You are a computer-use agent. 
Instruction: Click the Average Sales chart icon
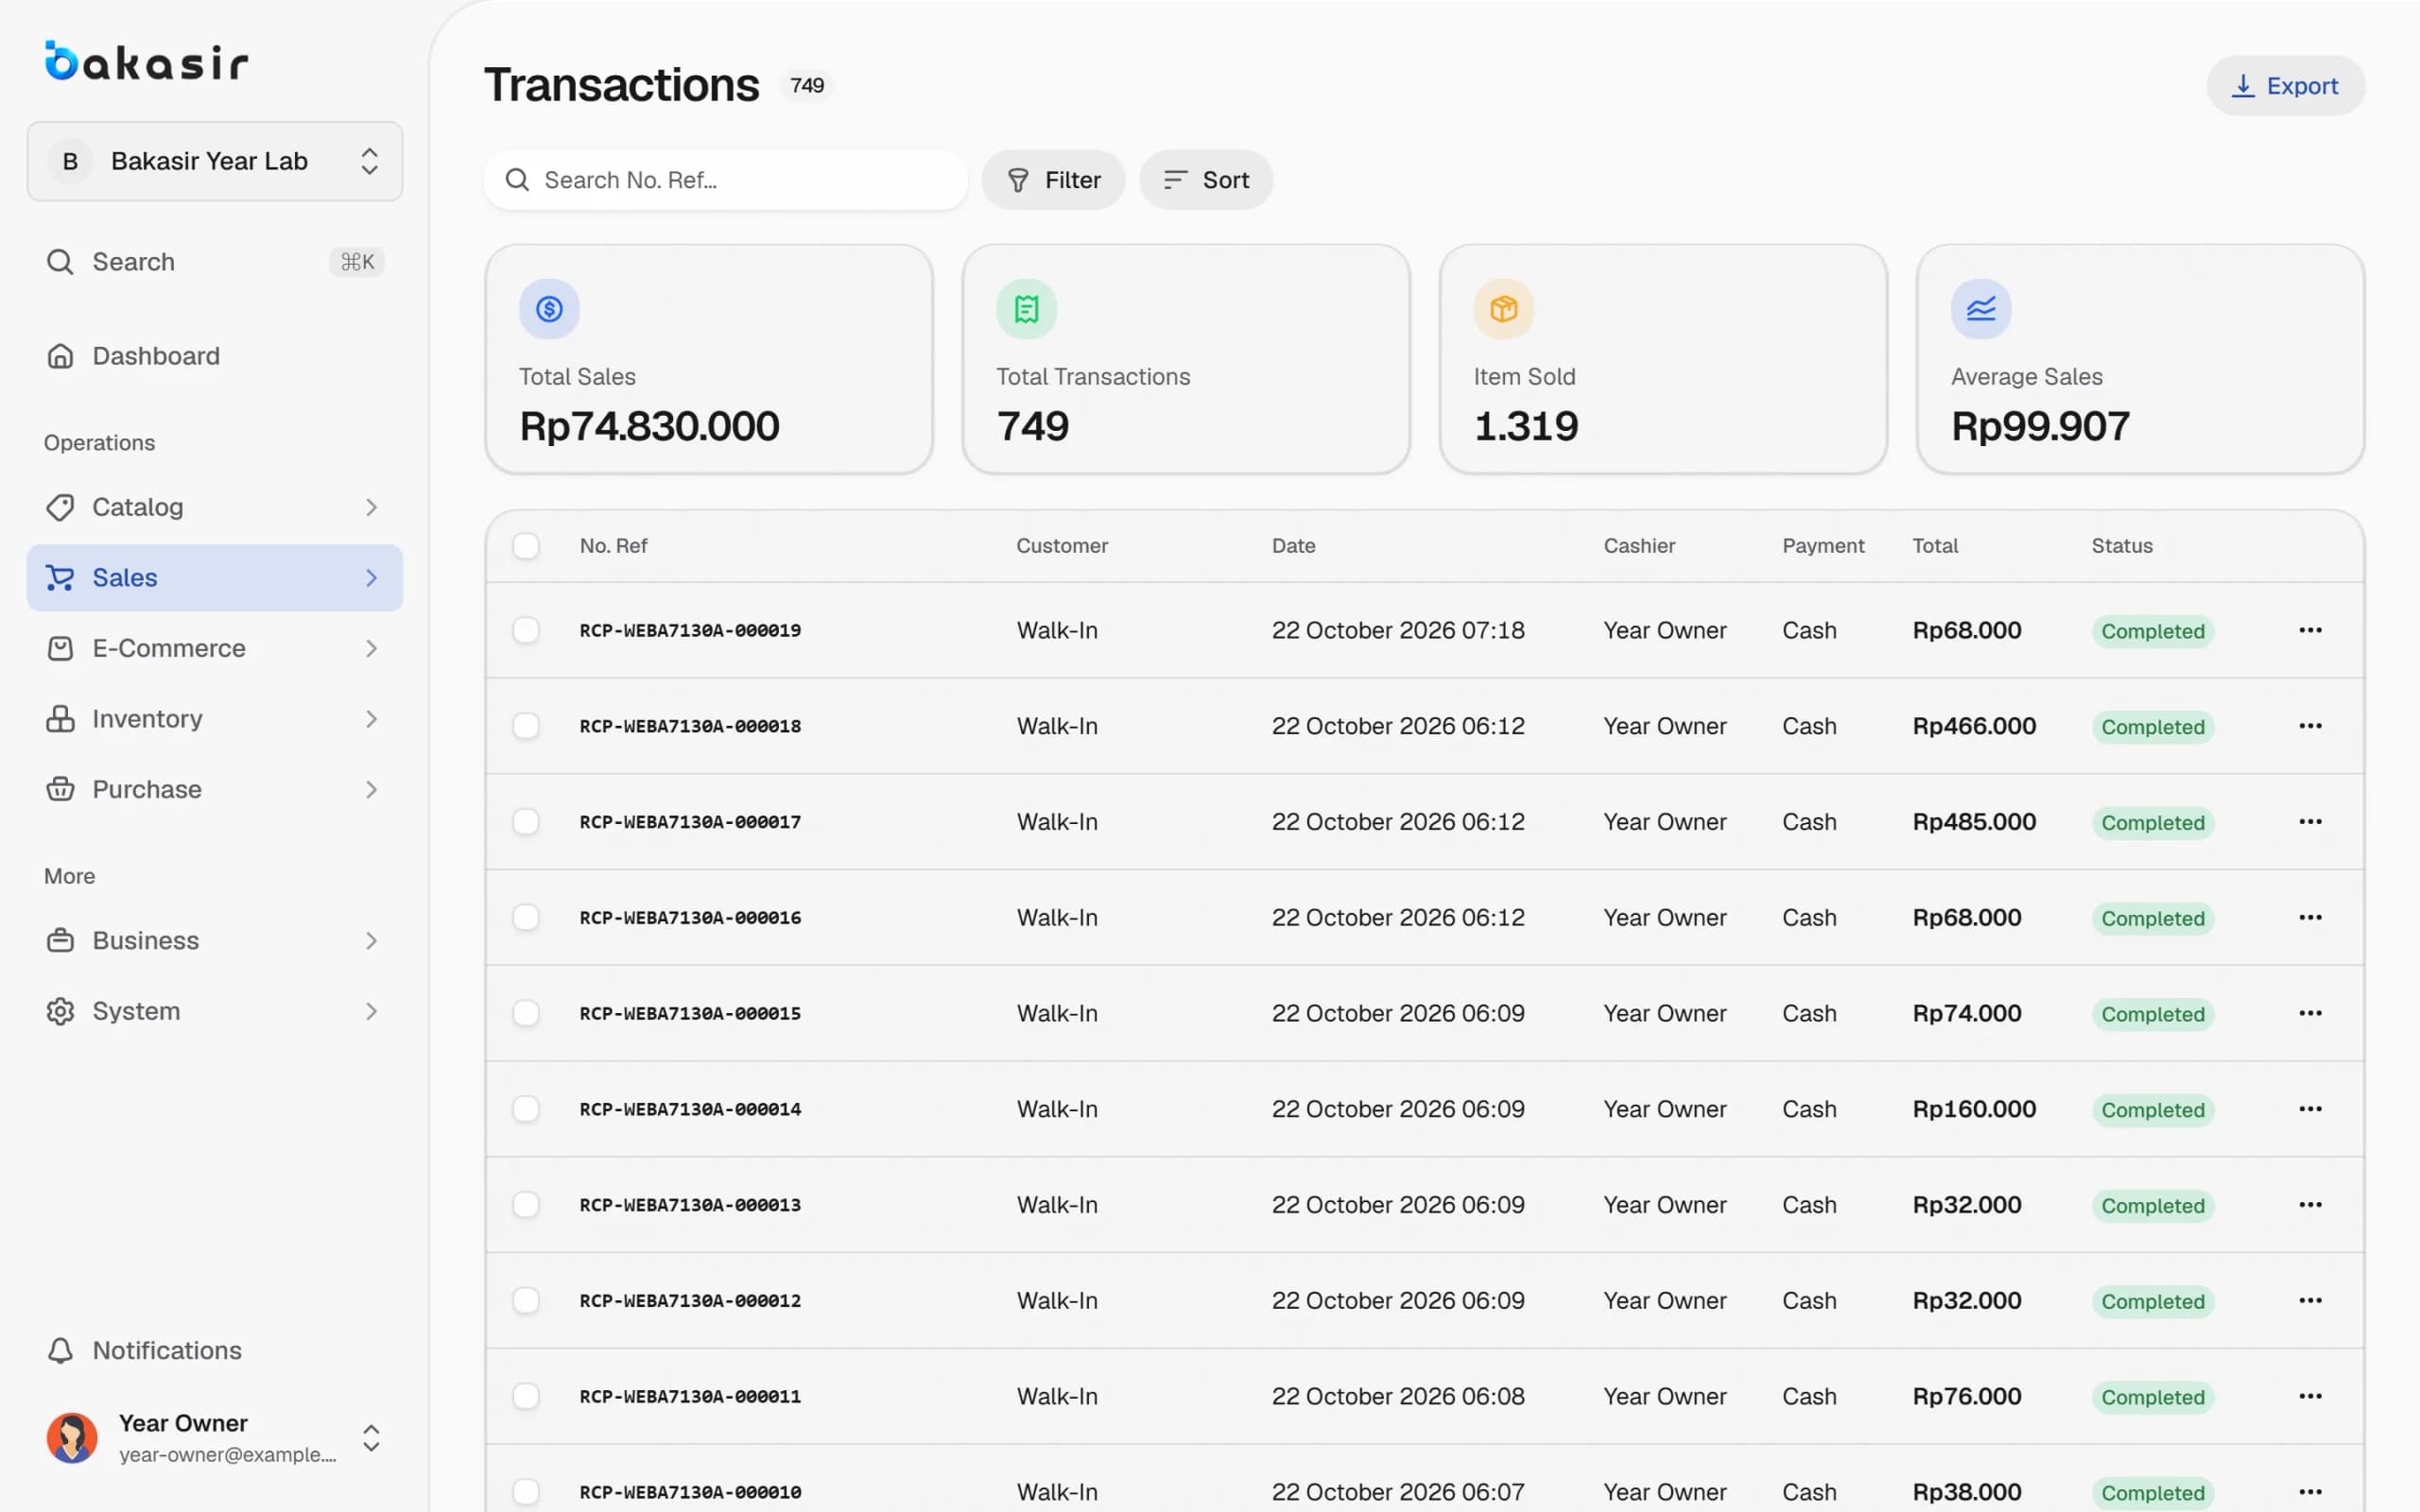click(1981, 309)
